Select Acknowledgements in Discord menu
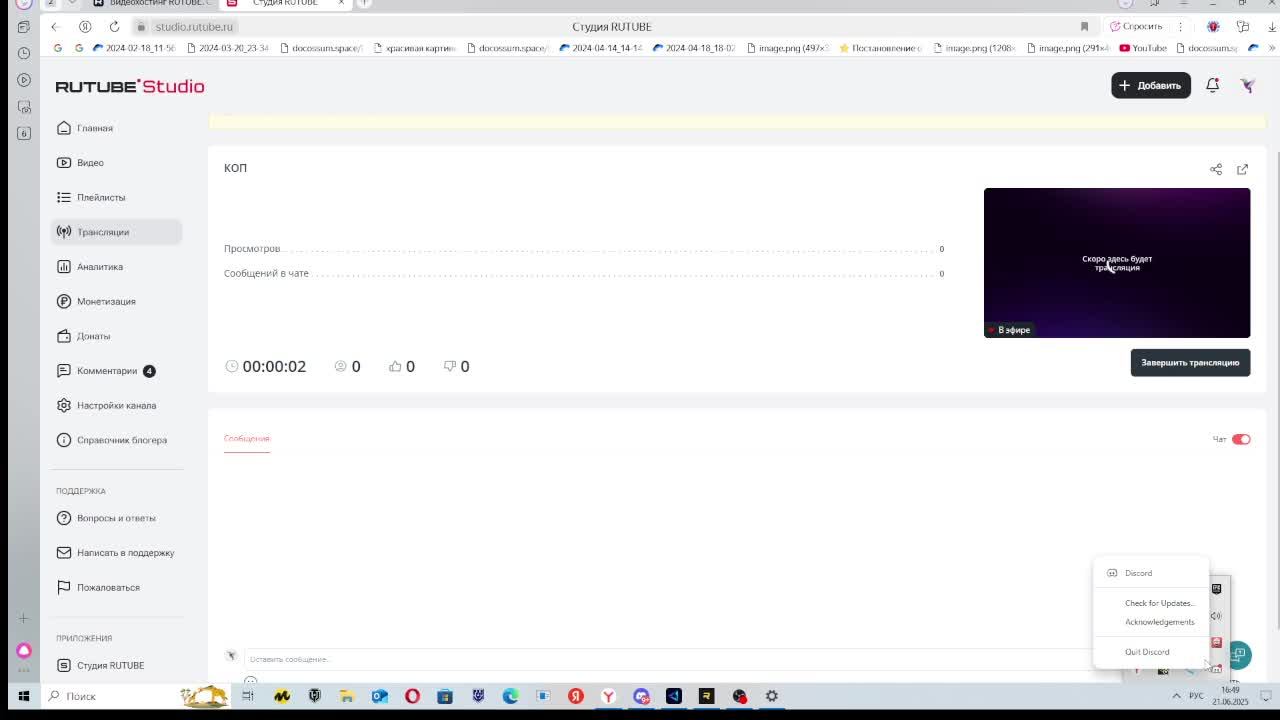 click(x=1159, y=622)
